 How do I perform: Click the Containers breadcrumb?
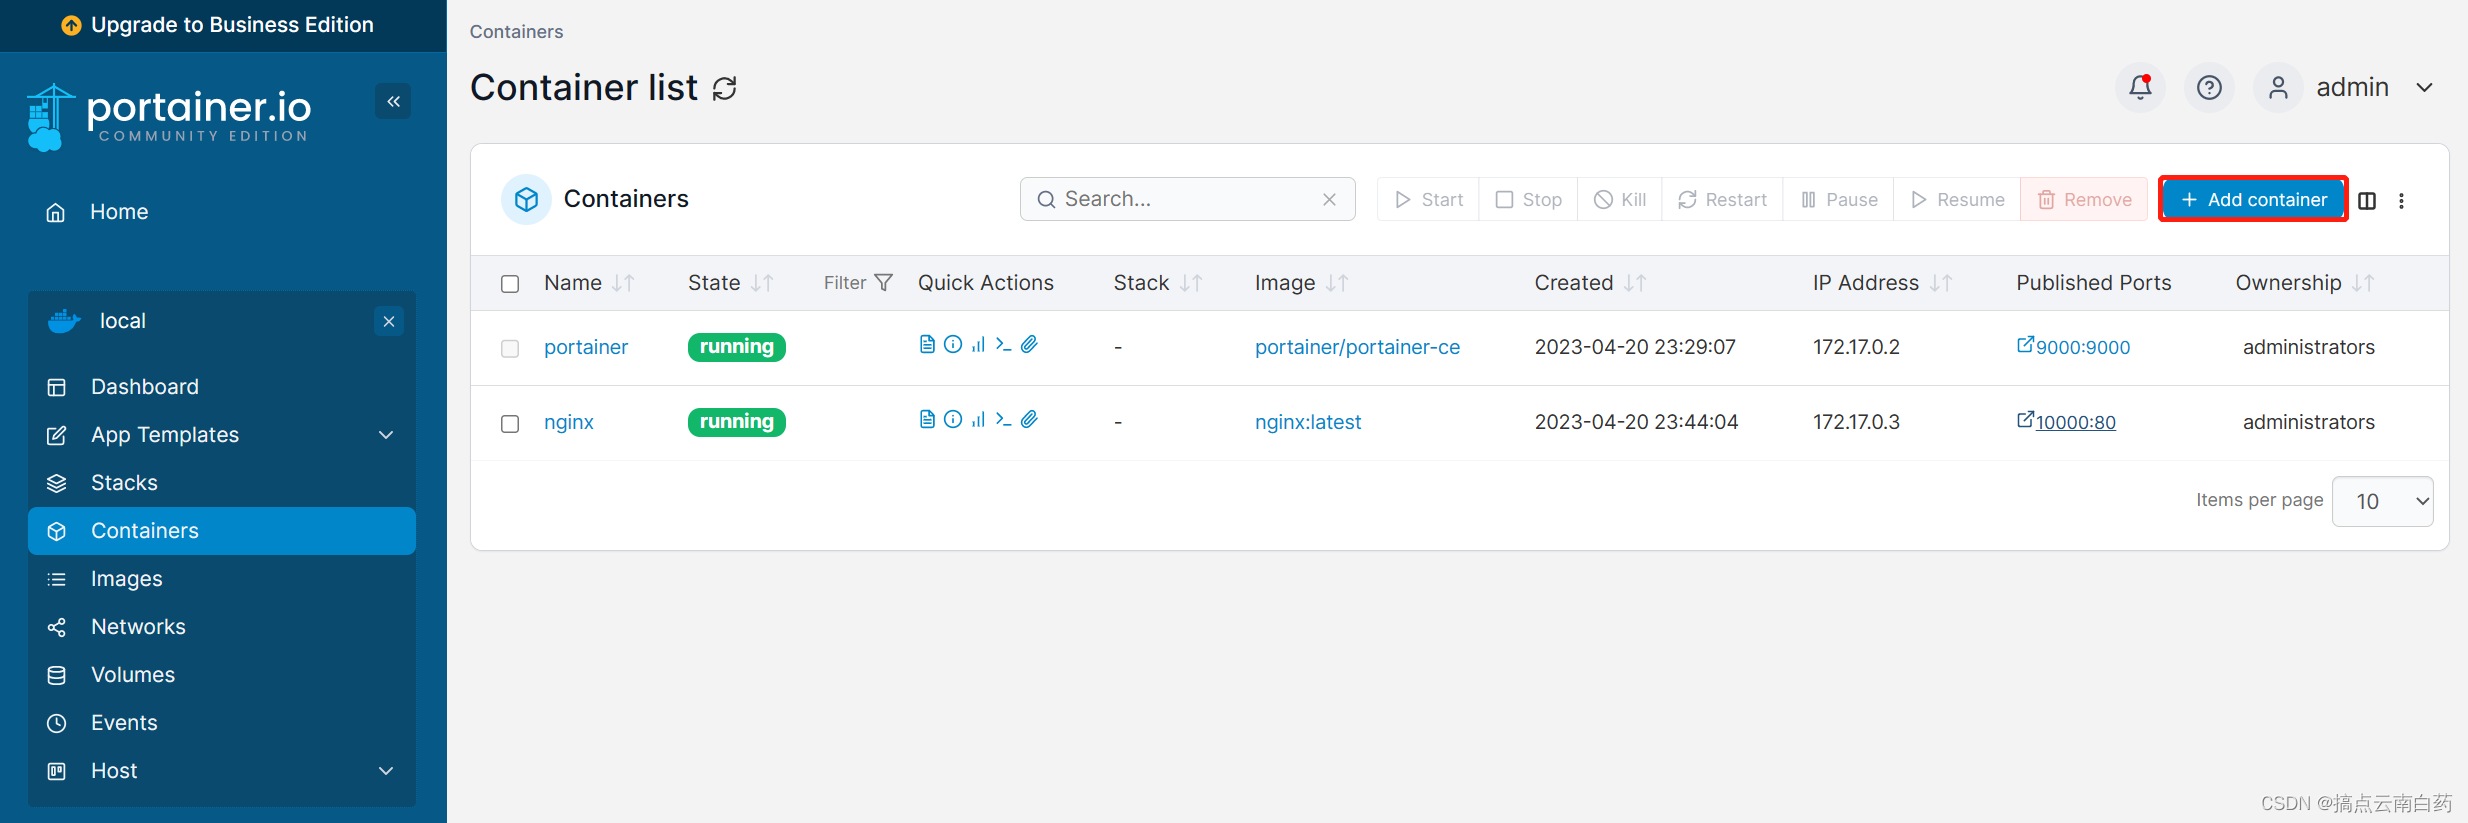(x=516, y=32)
